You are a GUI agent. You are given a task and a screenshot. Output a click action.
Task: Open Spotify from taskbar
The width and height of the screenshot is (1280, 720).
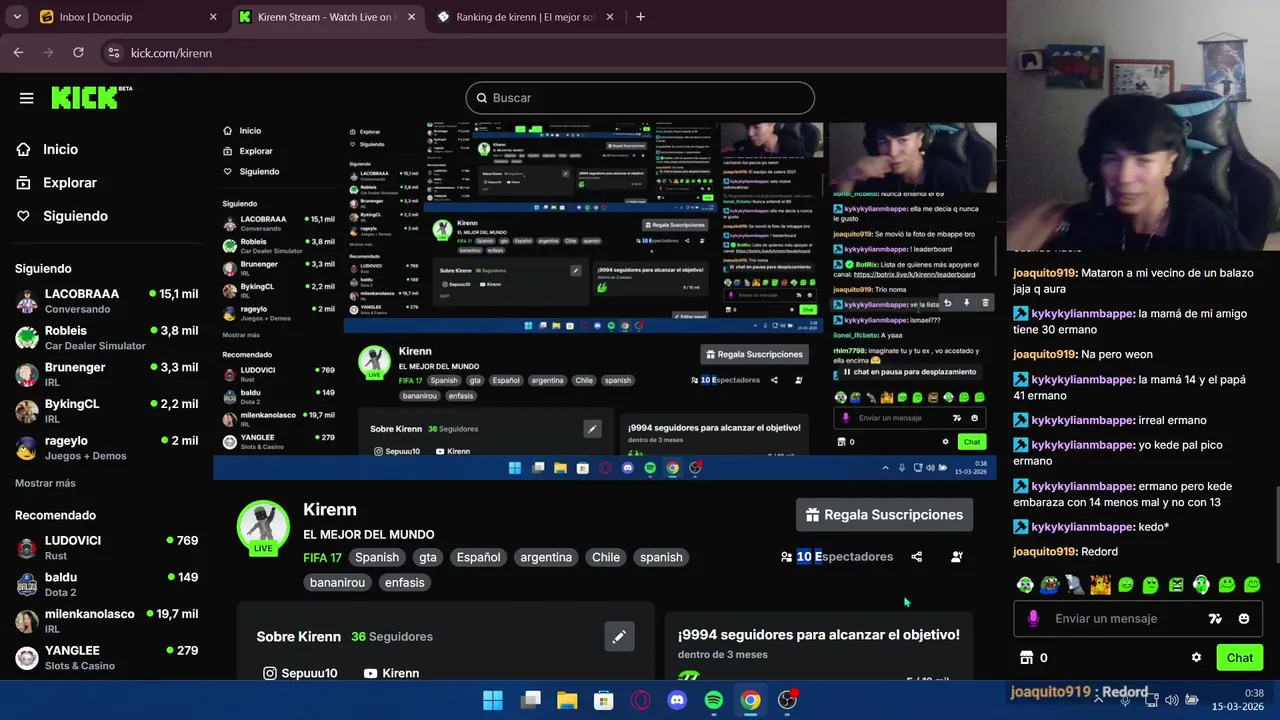point(714,700)
